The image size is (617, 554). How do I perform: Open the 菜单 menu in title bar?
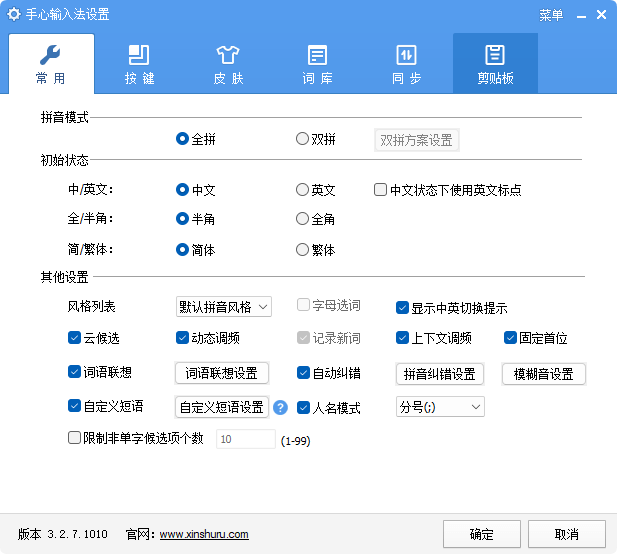[x=551, y=15]
